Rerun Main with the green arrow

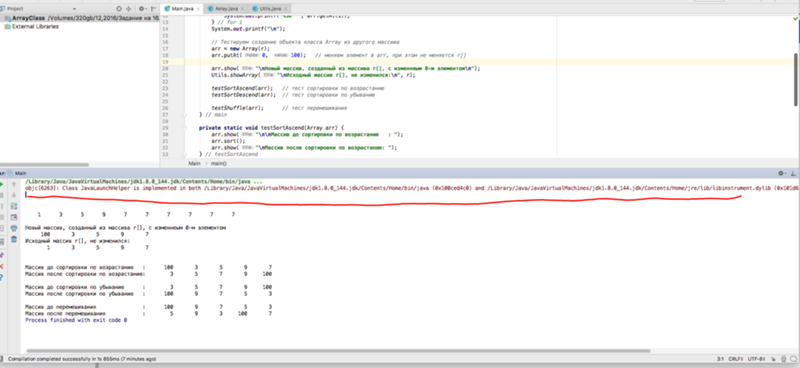click(2, 184)
